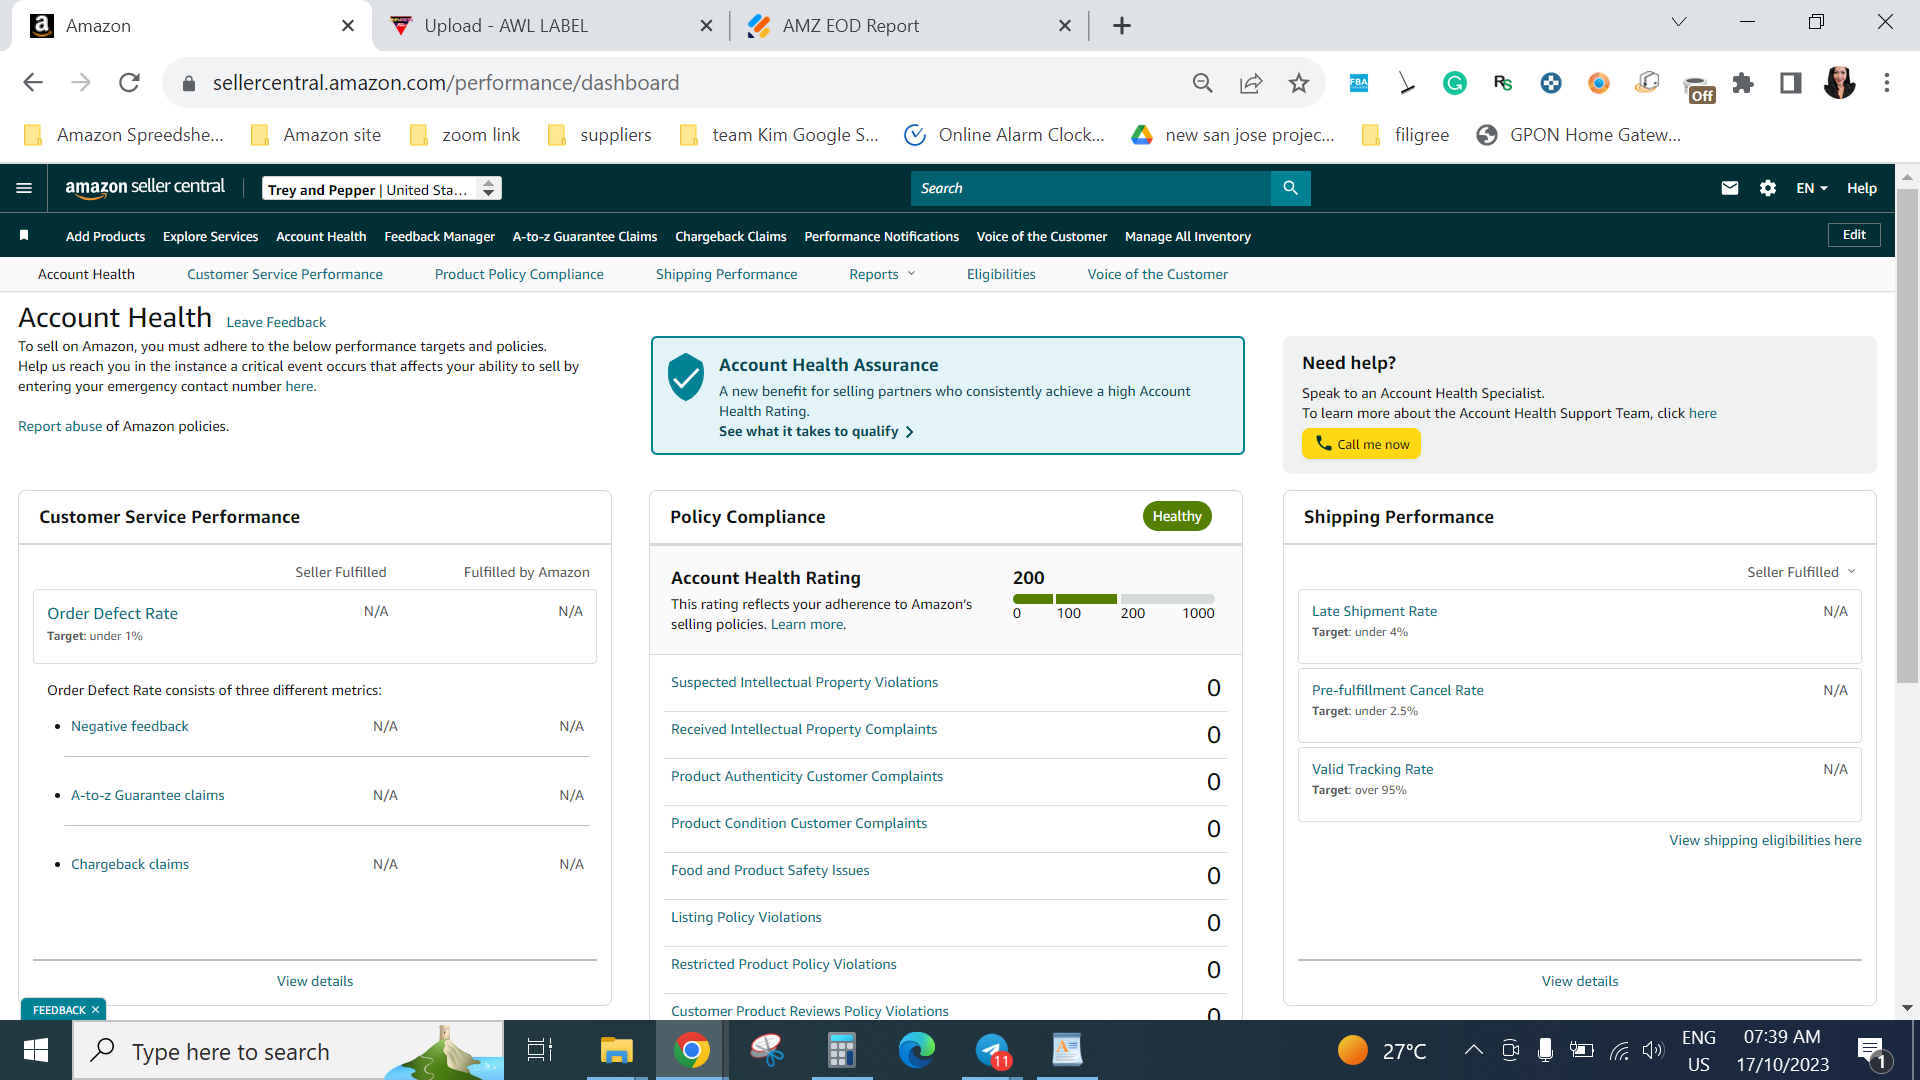The image size is (1920, 1080).
Task: Open Calculator from taskbar
Action: [x=841, y=1051]
